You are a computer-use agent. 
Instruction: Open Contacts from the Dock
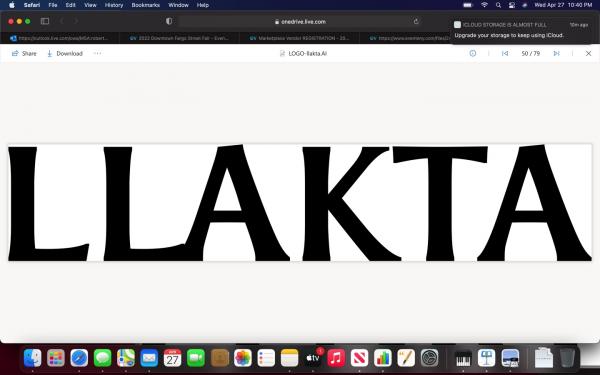pos(219,359)
